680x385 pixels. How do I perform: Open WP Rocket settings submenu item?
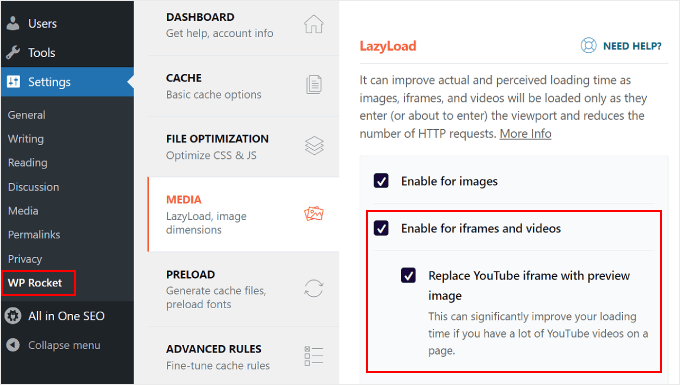coord(35,283)
